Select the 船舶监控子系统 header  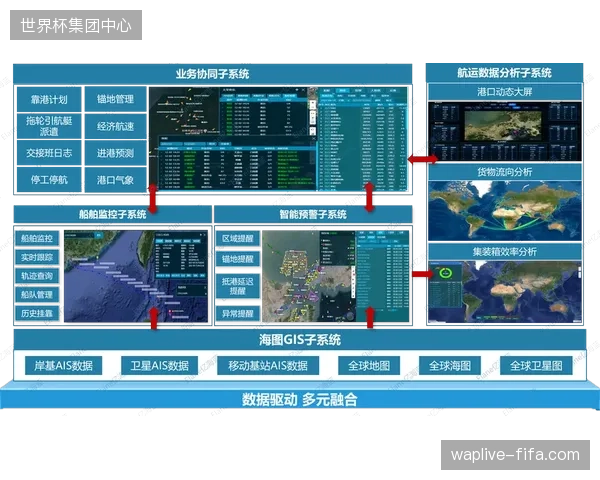coord(112,214)
